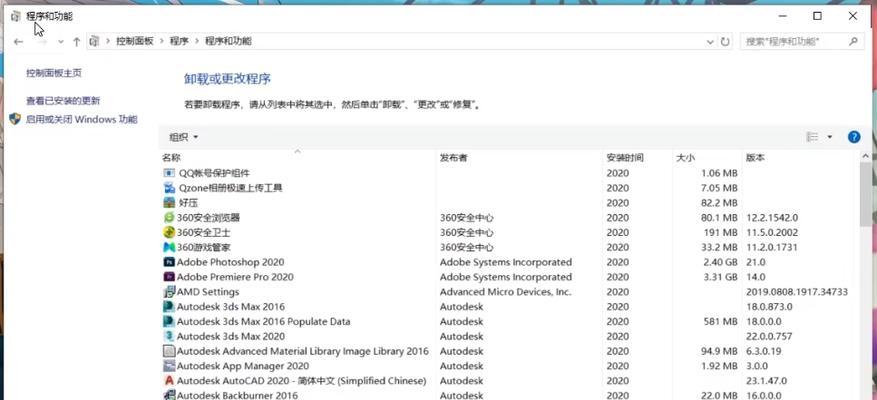The image size is (877, 400).
Task: Click the 搜索"程序和功能" search box
Action: pos(802,41)
